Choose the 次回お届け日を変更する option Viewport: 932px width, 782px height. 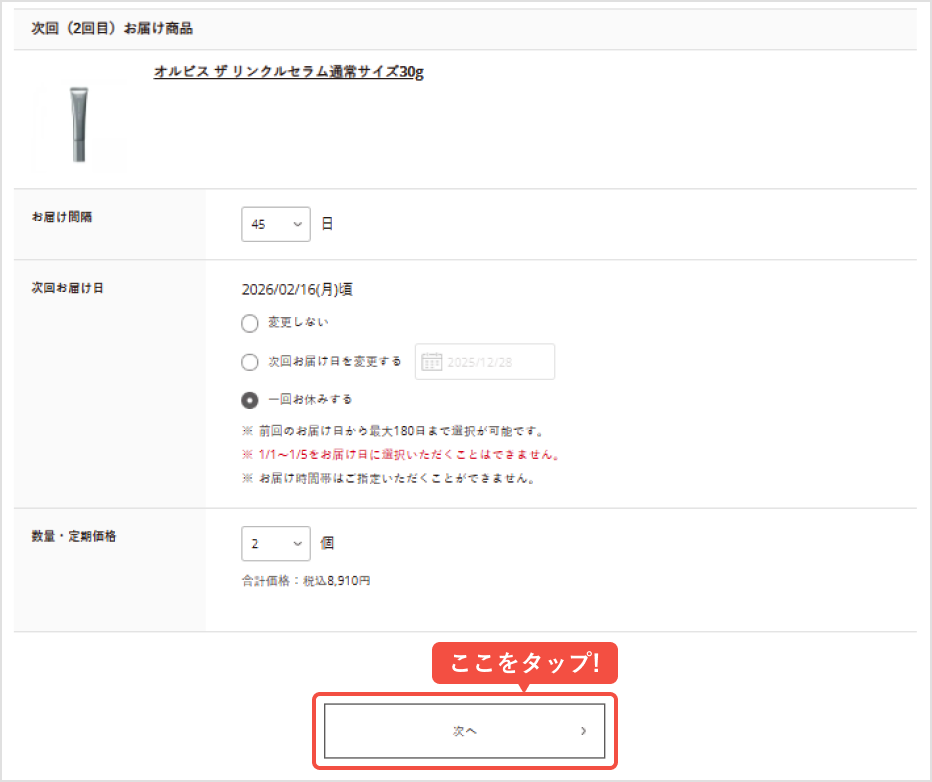[249, 361]
